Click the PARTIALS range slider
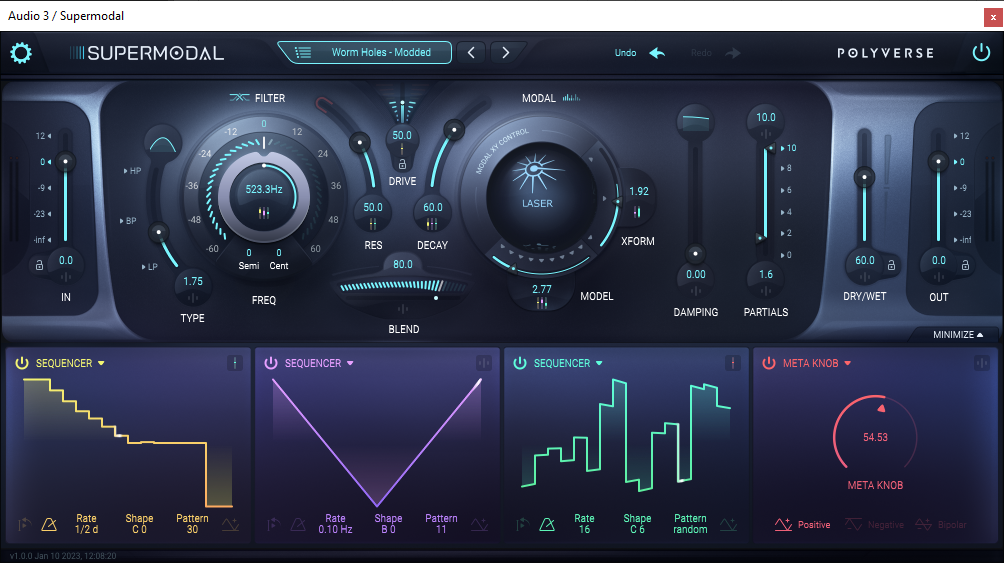1004x563 pixels. [x=765, y=192]
